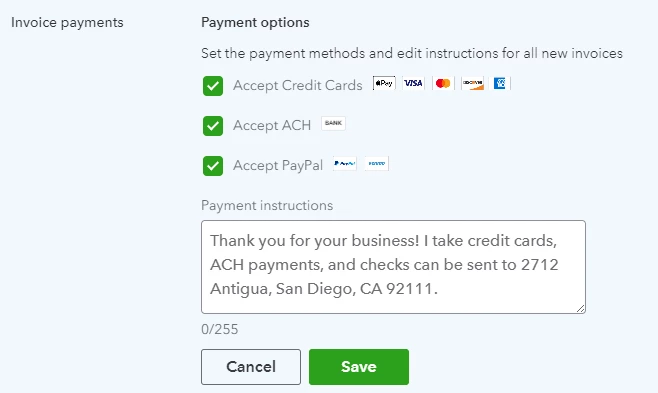Click the Accept Credit Cards label text

pyautogui.click(x=298, y=86)
